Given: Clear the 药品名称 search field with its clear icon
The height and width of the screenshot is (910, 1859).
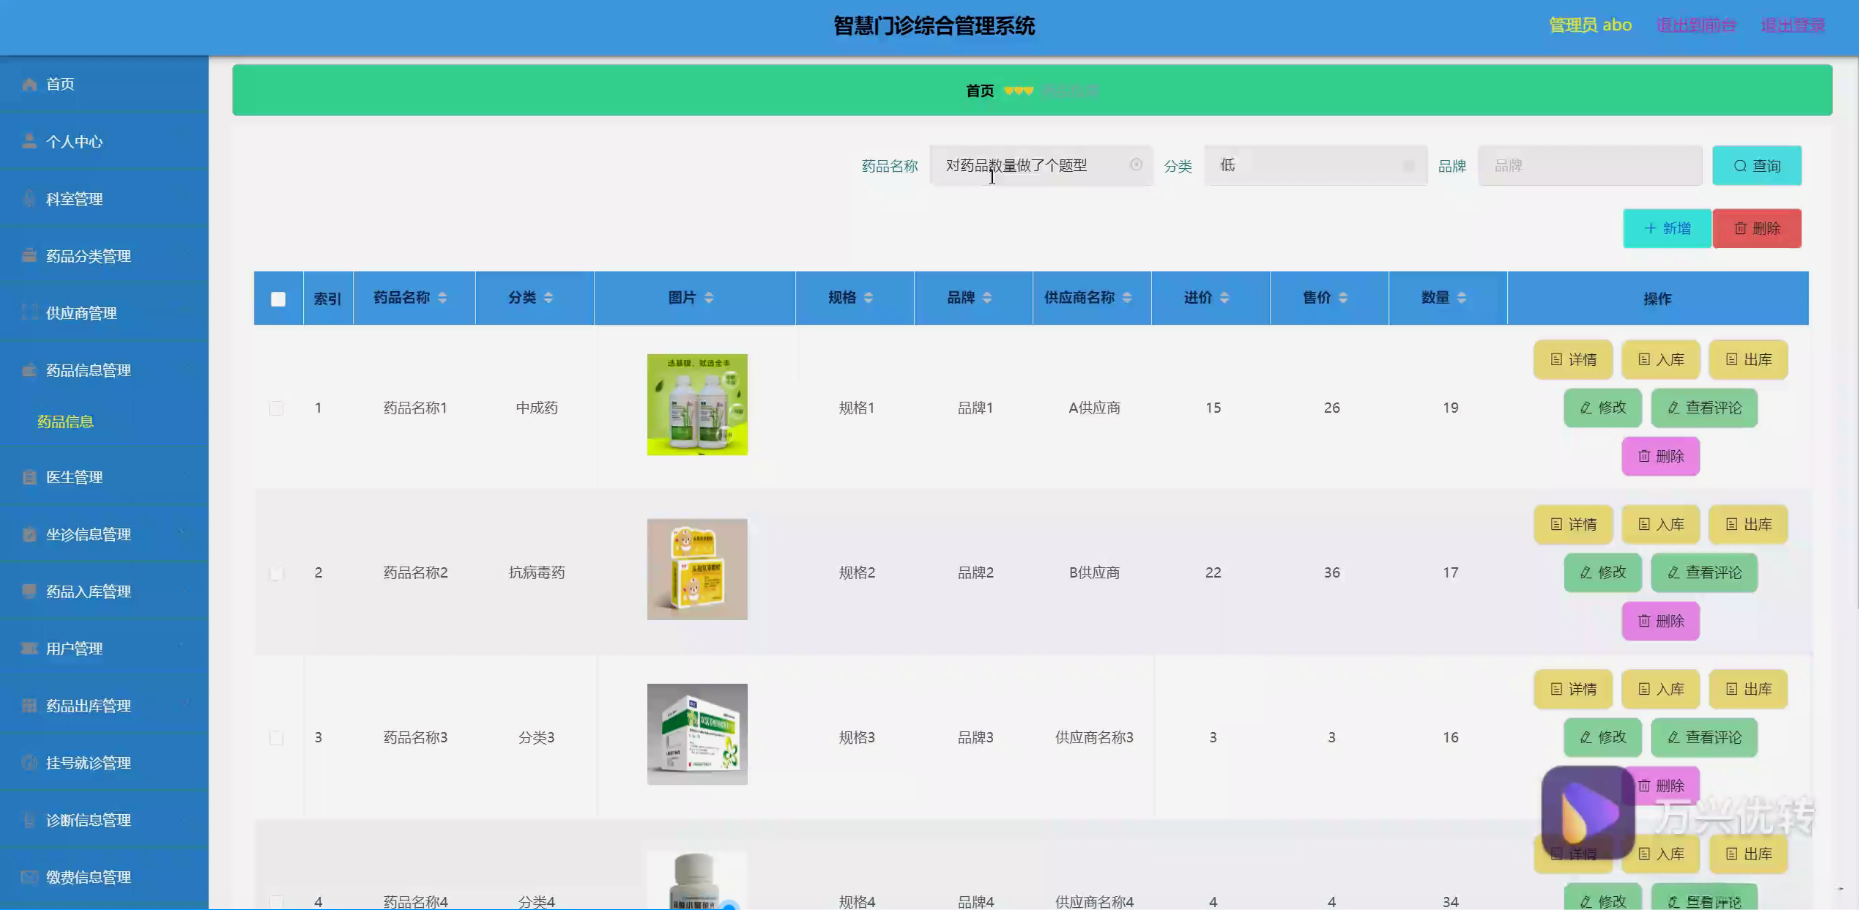Looking at the screenshot, I should pos(1136,165).
